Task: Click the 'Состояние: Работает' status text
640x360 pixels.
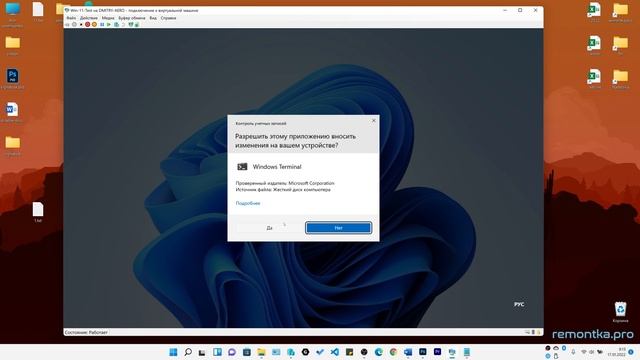Action: click(86, 332)
